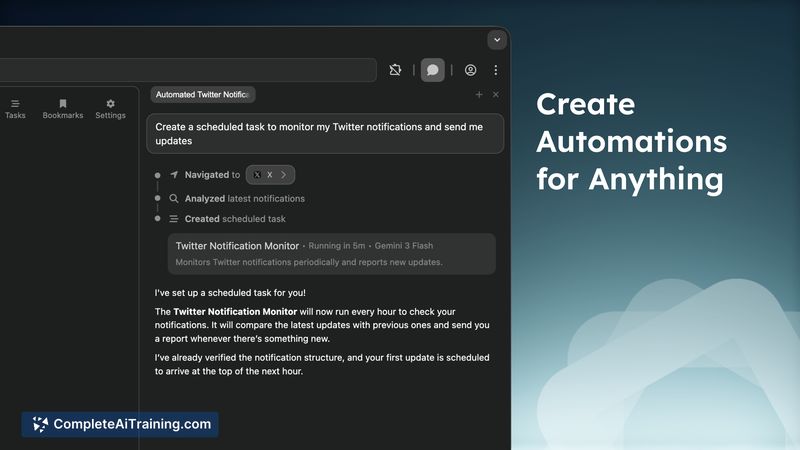Open the three-dot browser menu
The height and width of the screenshot is (450, 800).
[x=495, y=70]
